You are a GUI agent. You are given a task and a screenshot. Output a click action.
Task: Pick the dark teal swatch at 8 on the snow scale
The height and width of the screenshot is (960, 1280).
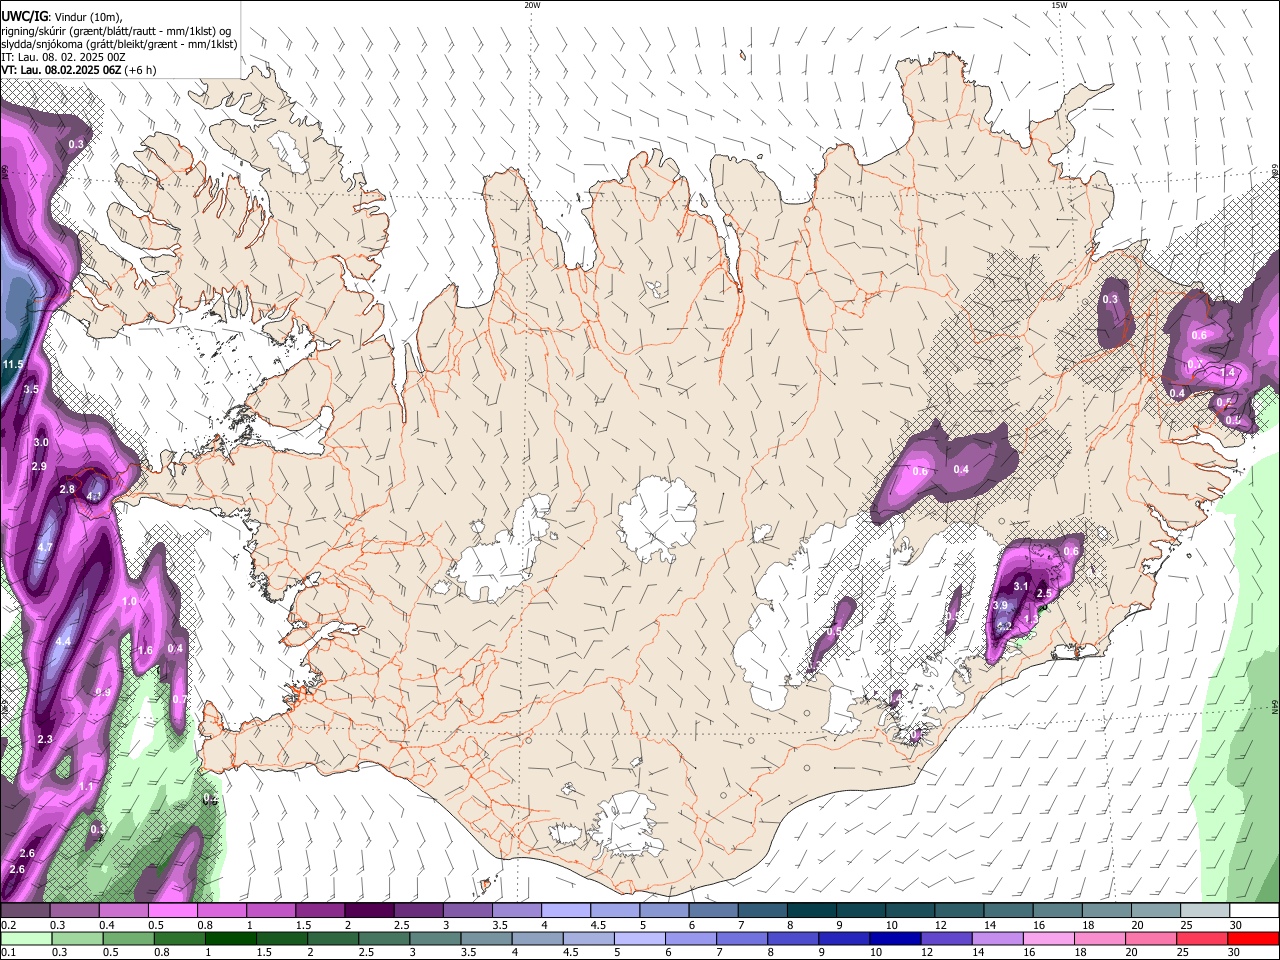click(x=812, y=910)
